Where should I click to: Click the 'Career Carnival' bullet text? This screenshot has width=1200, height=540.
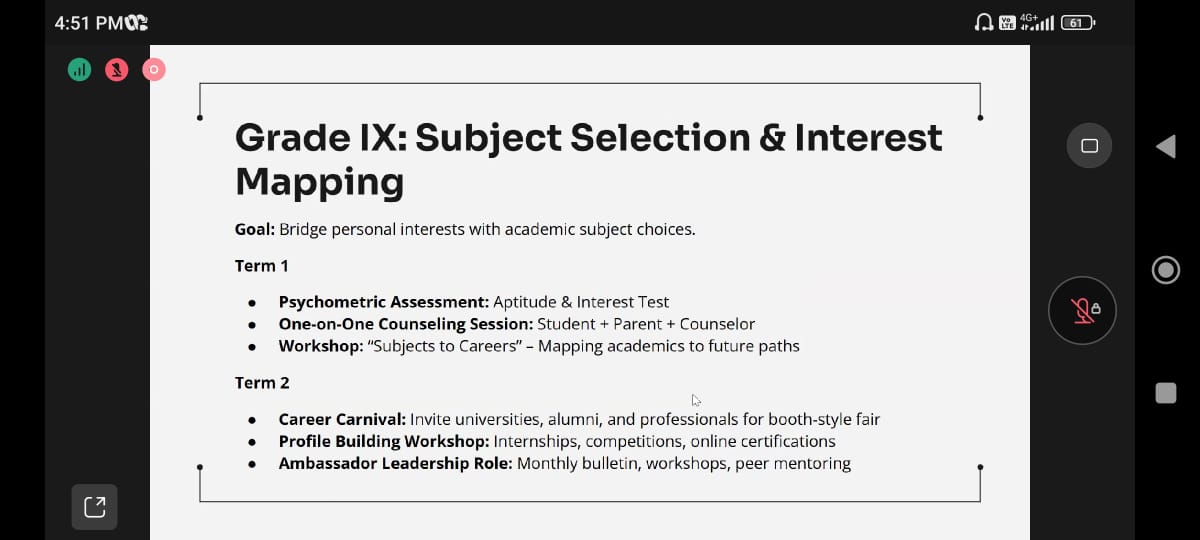[x=342, y=419]
